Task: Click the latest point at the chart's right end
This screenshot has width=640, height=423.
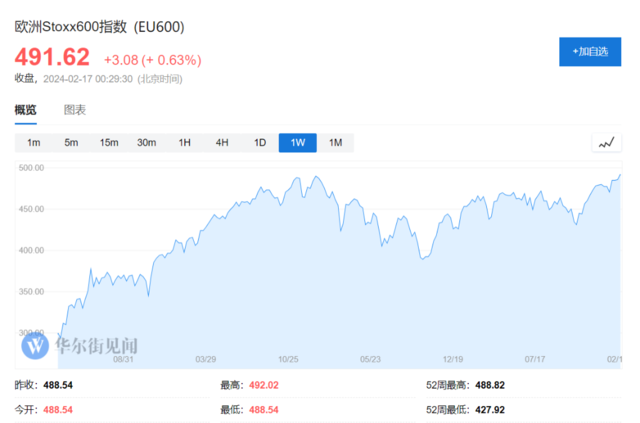Action: click(620, 175)
